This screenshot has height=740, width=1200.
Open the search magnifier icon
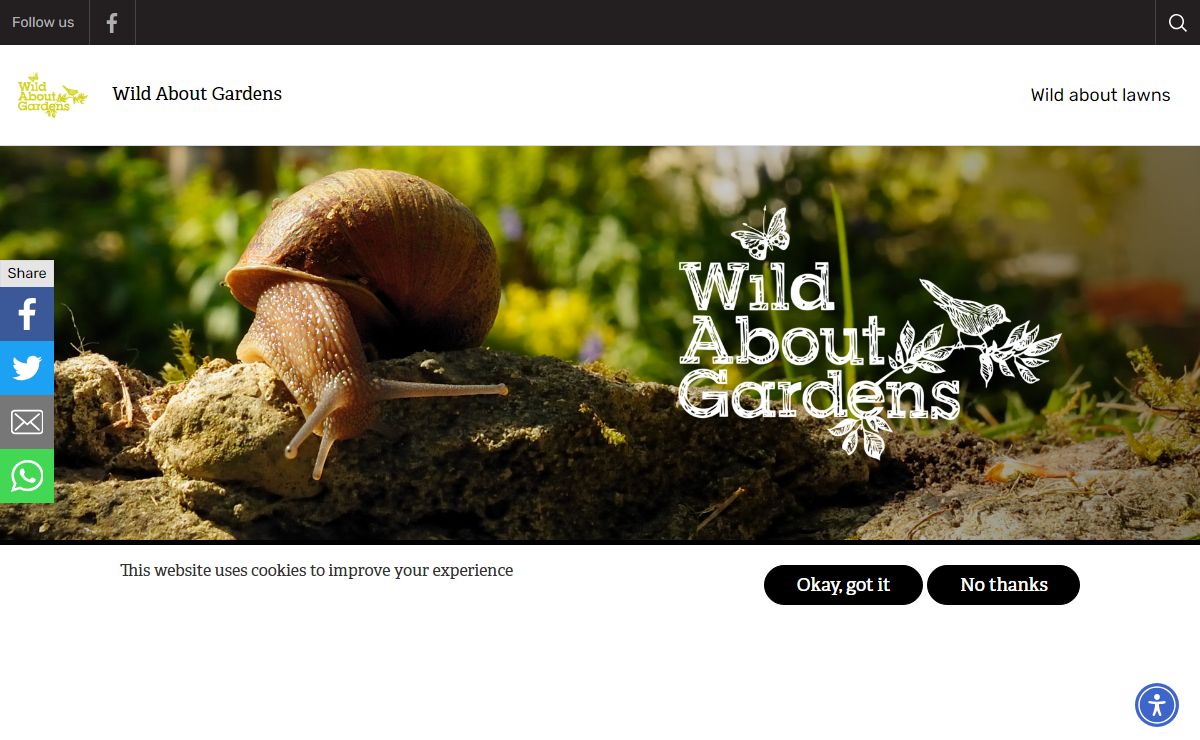(1177, 22)
